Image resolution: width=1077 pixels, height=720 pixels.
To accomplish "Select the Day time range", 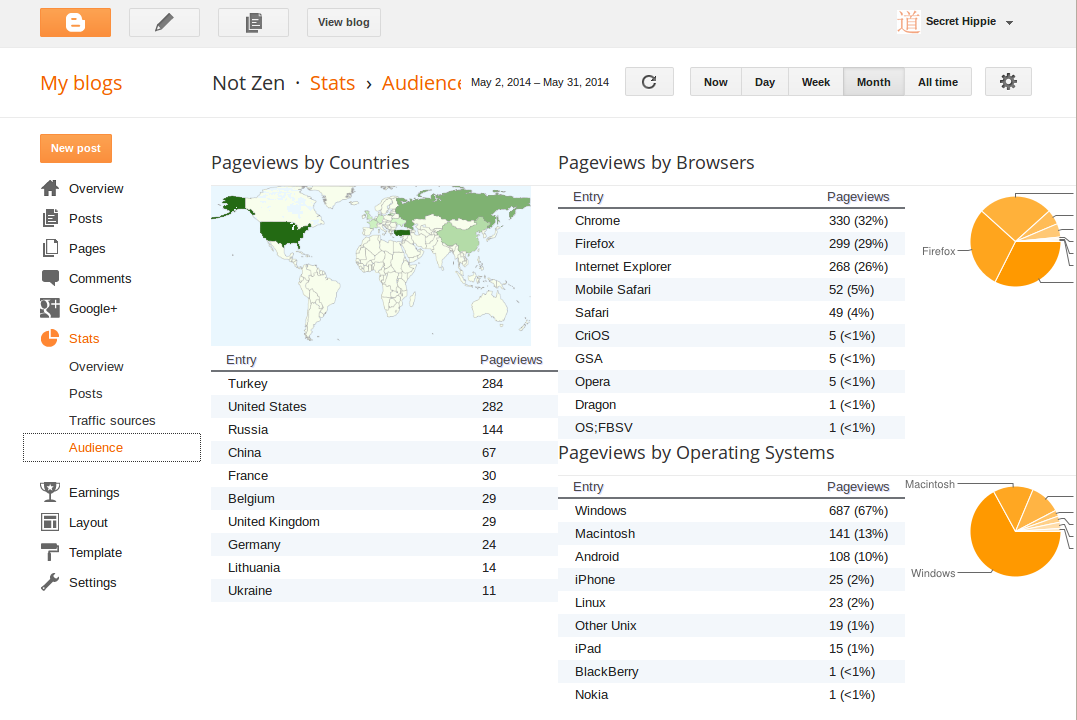I will coord(765,82).
